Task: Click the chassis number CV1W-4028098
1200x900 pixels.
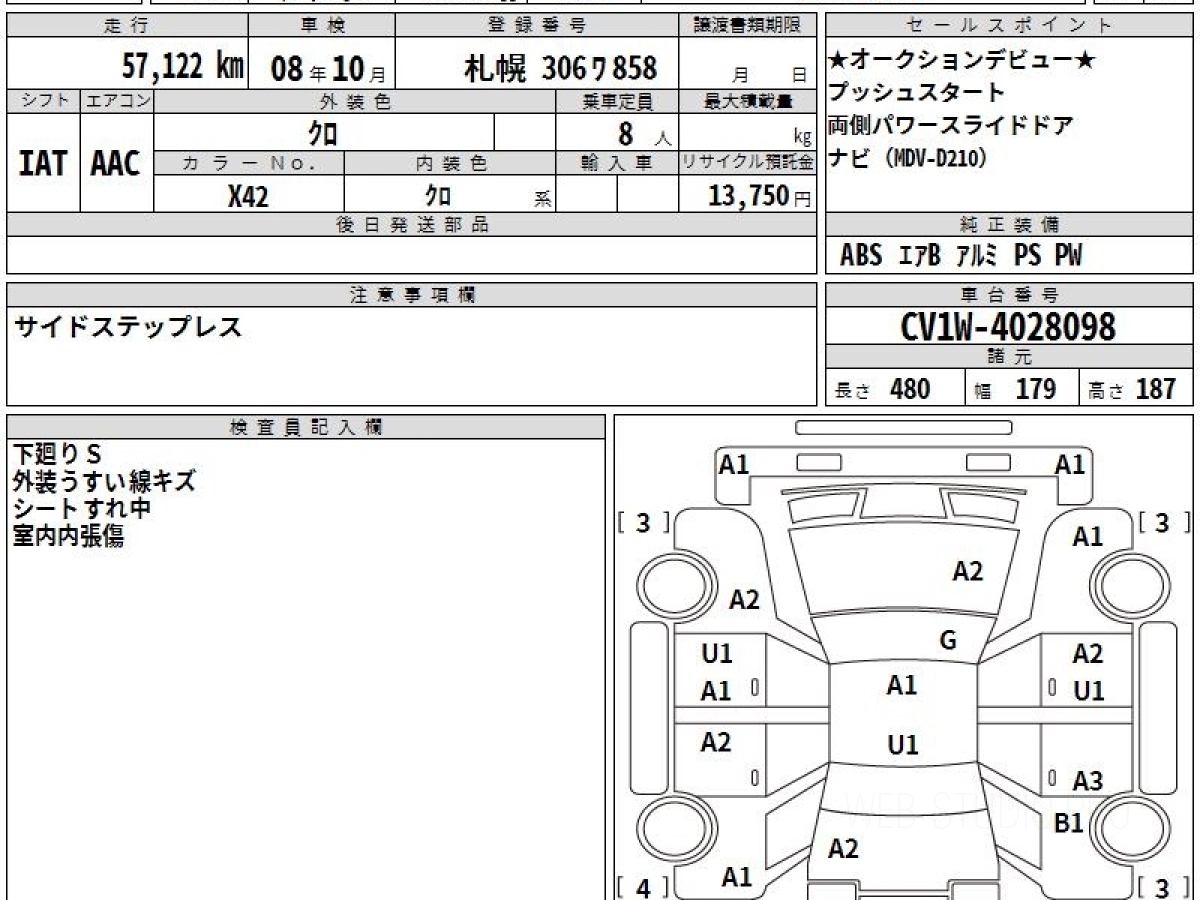Action: pos(1008,326)
